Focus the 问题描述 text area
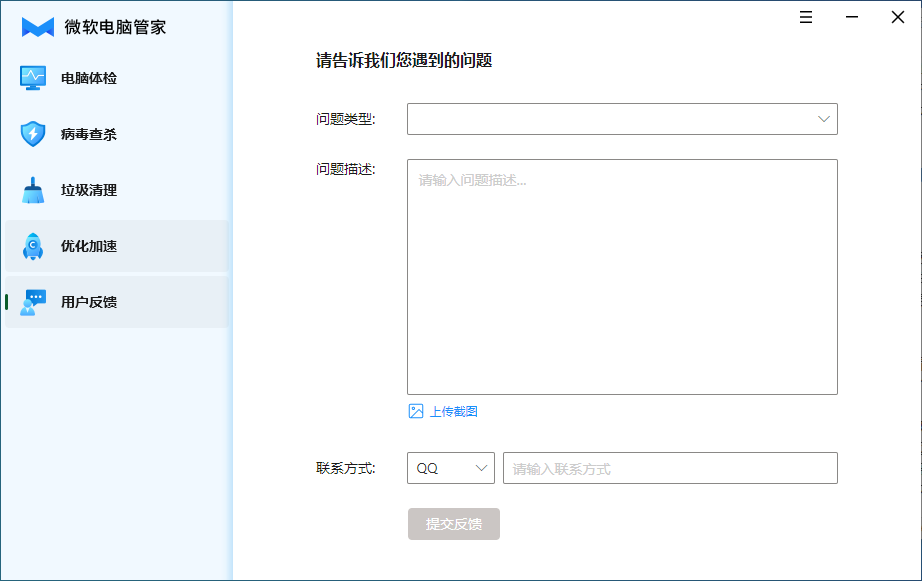 point(621,277)
